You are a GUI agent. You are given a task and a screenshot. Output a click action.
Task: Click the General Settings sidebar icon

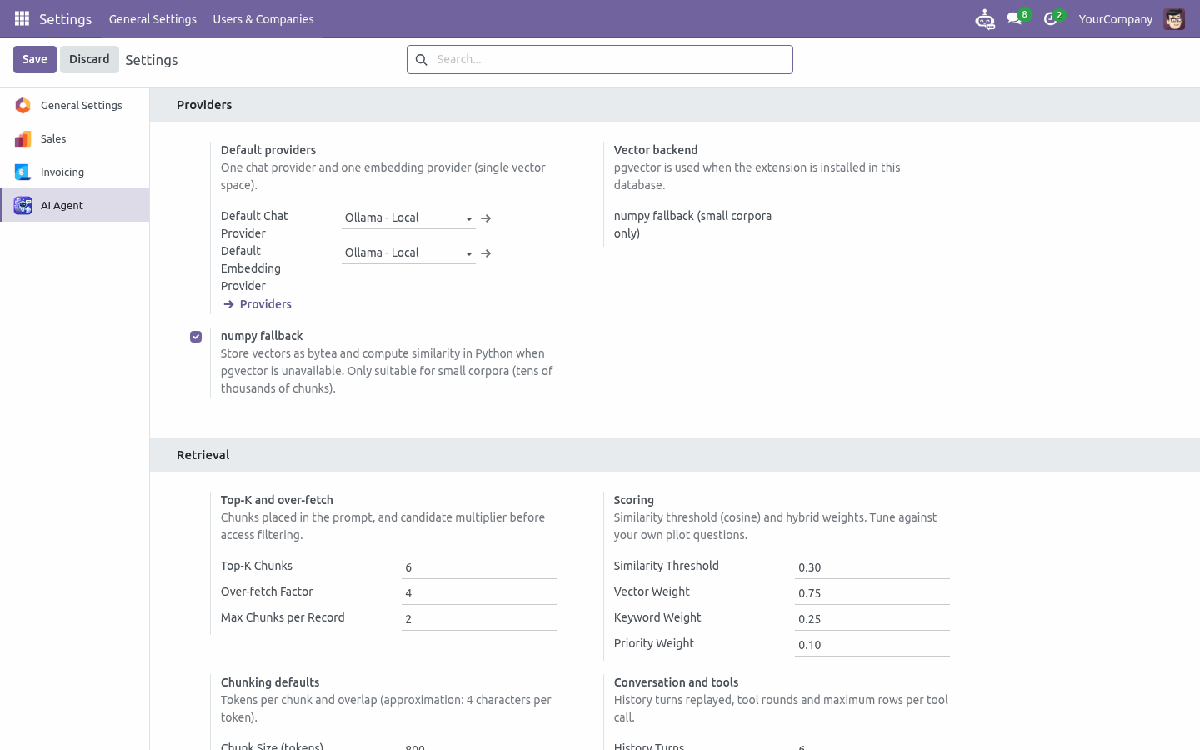tap(23, 105)
